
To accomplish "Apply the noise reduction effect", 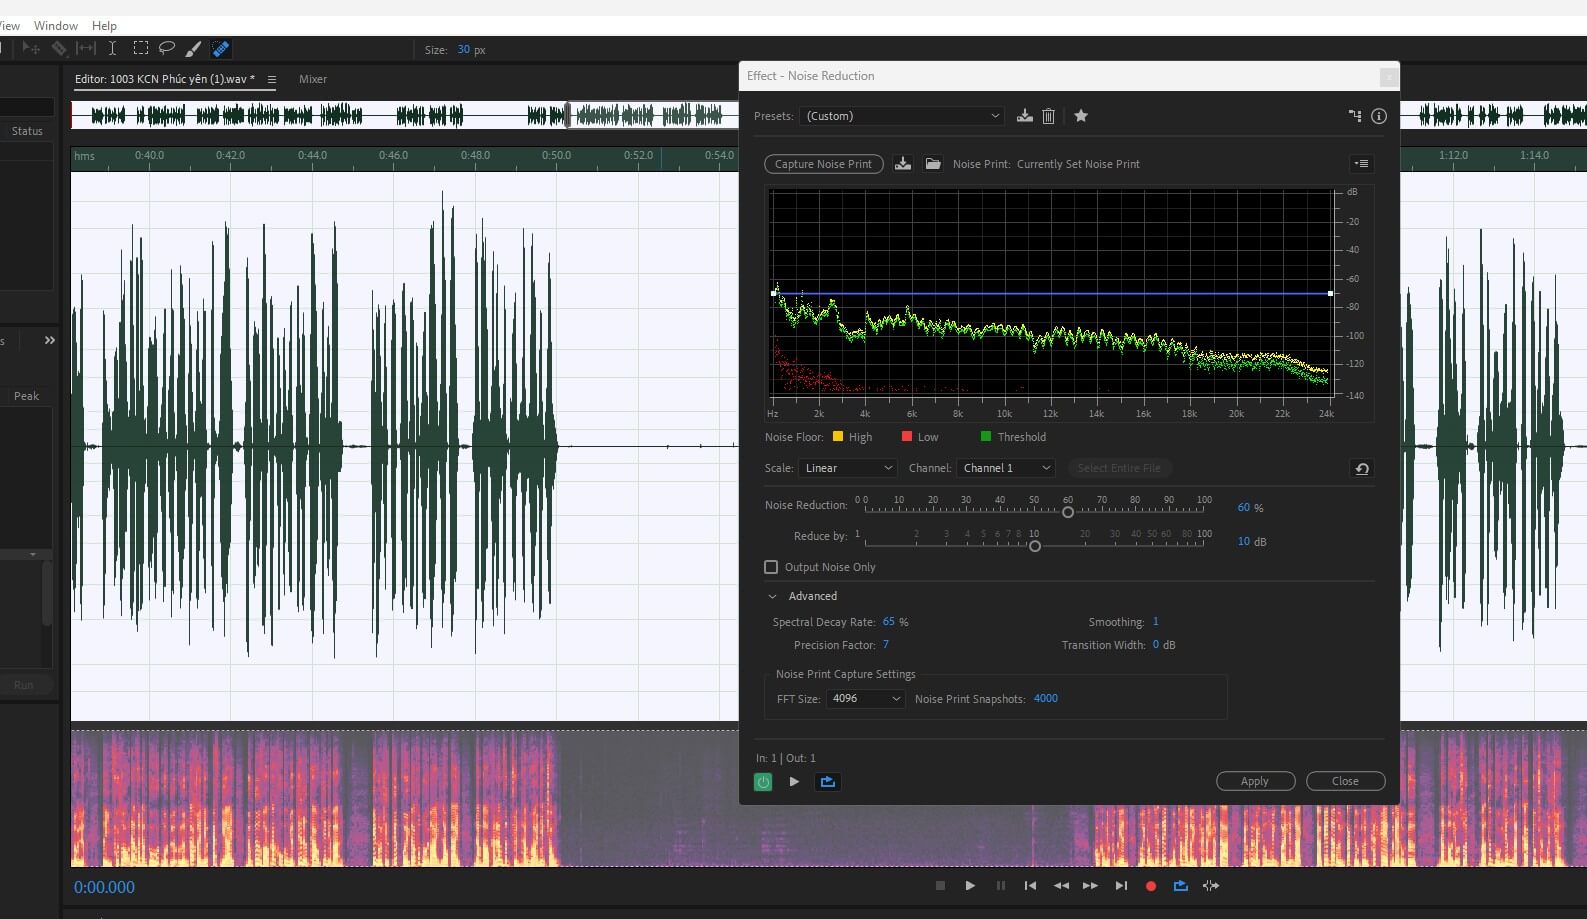I will point(1255,781).
